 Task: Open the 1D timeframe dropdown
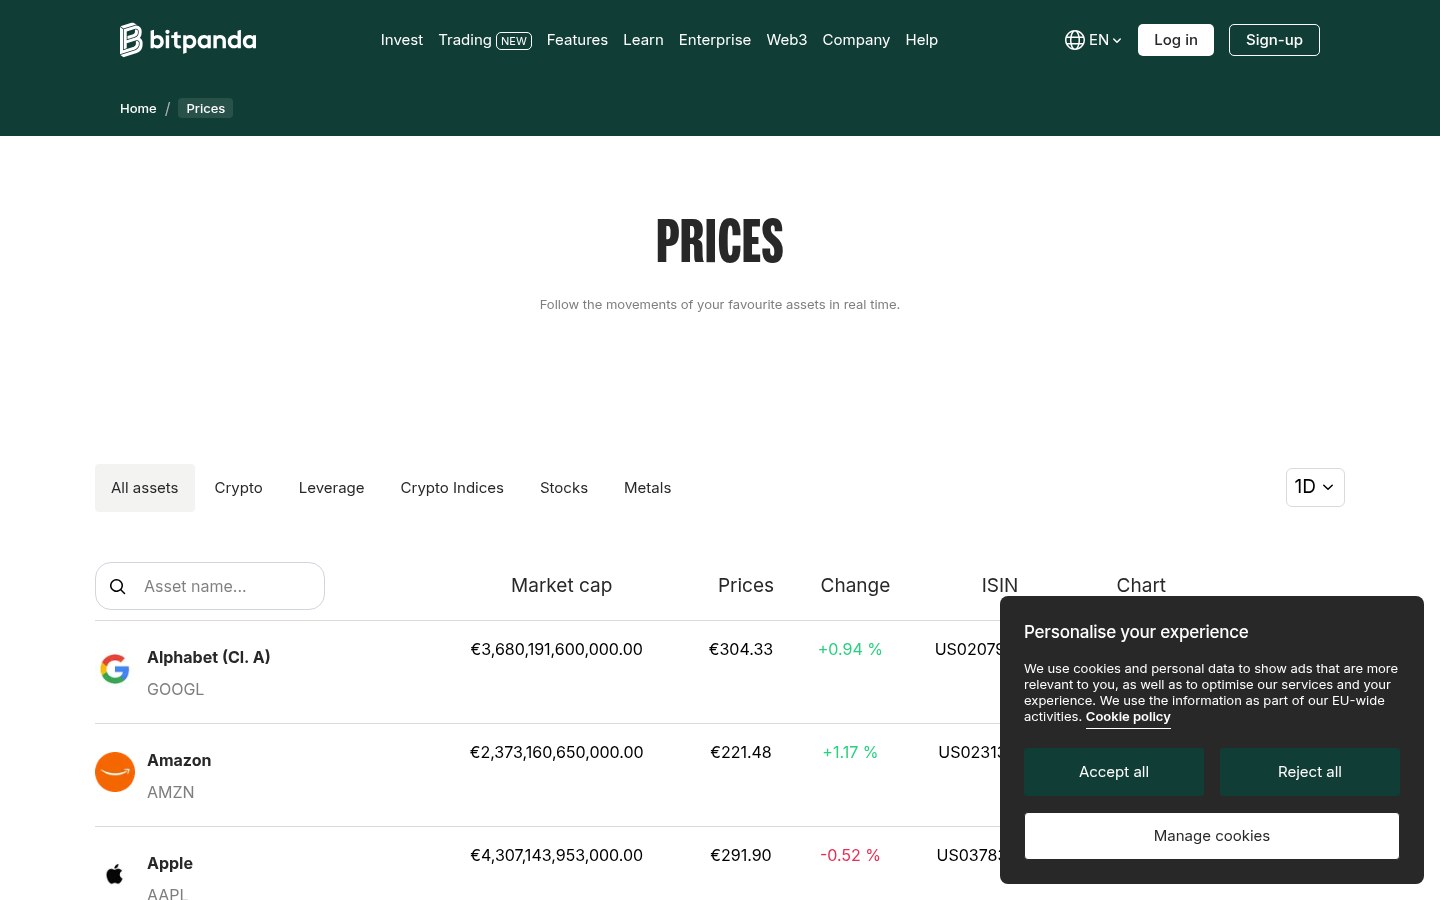tap(1315, 487)
